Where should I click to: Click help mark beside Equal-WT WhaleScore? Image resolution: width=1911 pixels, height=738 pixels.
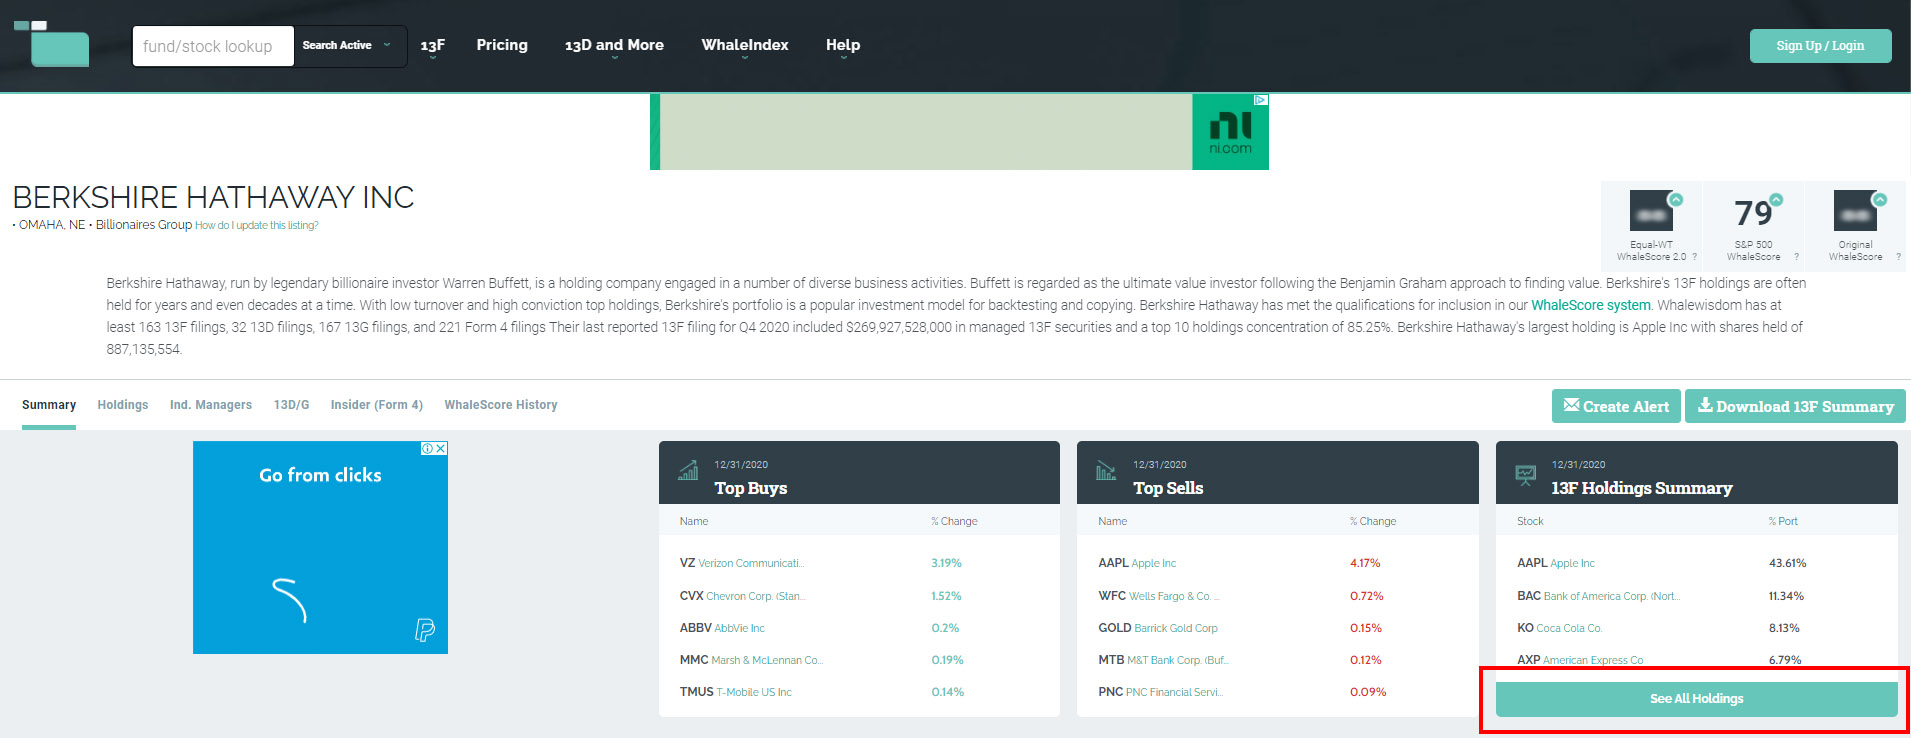[x=1695, y=257]
